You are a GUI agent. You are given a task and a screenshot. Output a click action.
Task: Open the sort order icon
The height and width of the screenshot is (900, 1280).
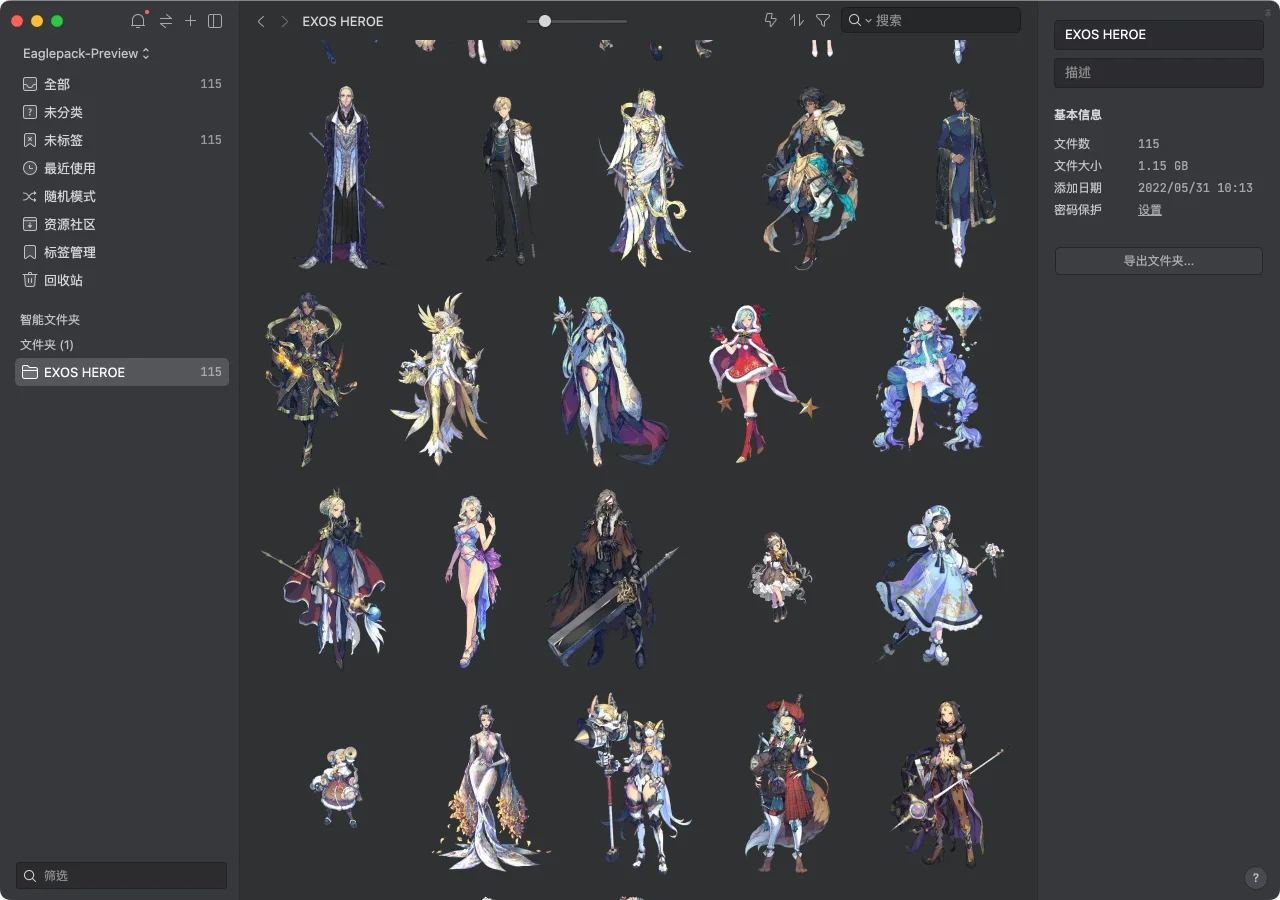(797, 20)
